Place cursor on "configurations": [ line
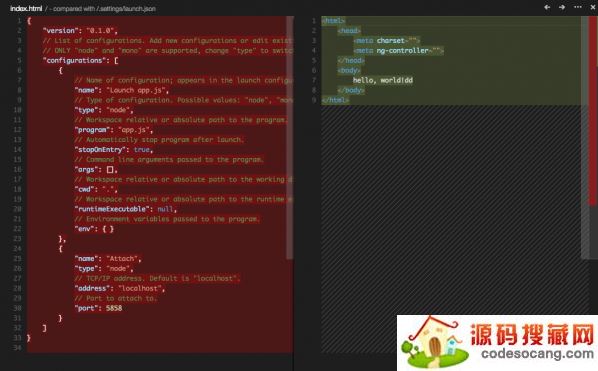 coord(80,60)
